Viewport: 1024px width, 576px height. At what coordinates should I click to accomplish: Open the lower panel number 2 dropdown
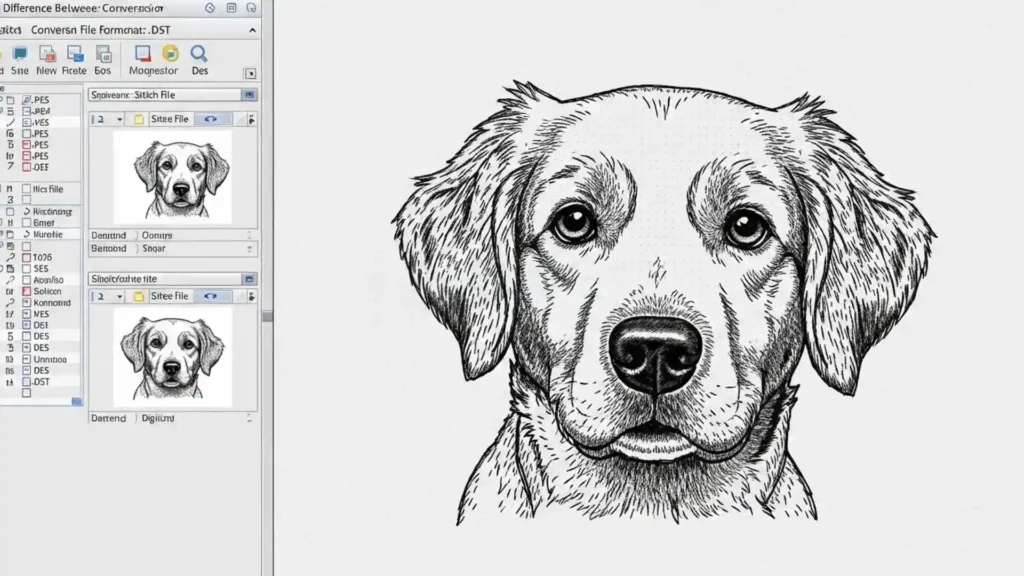[120, 296]
